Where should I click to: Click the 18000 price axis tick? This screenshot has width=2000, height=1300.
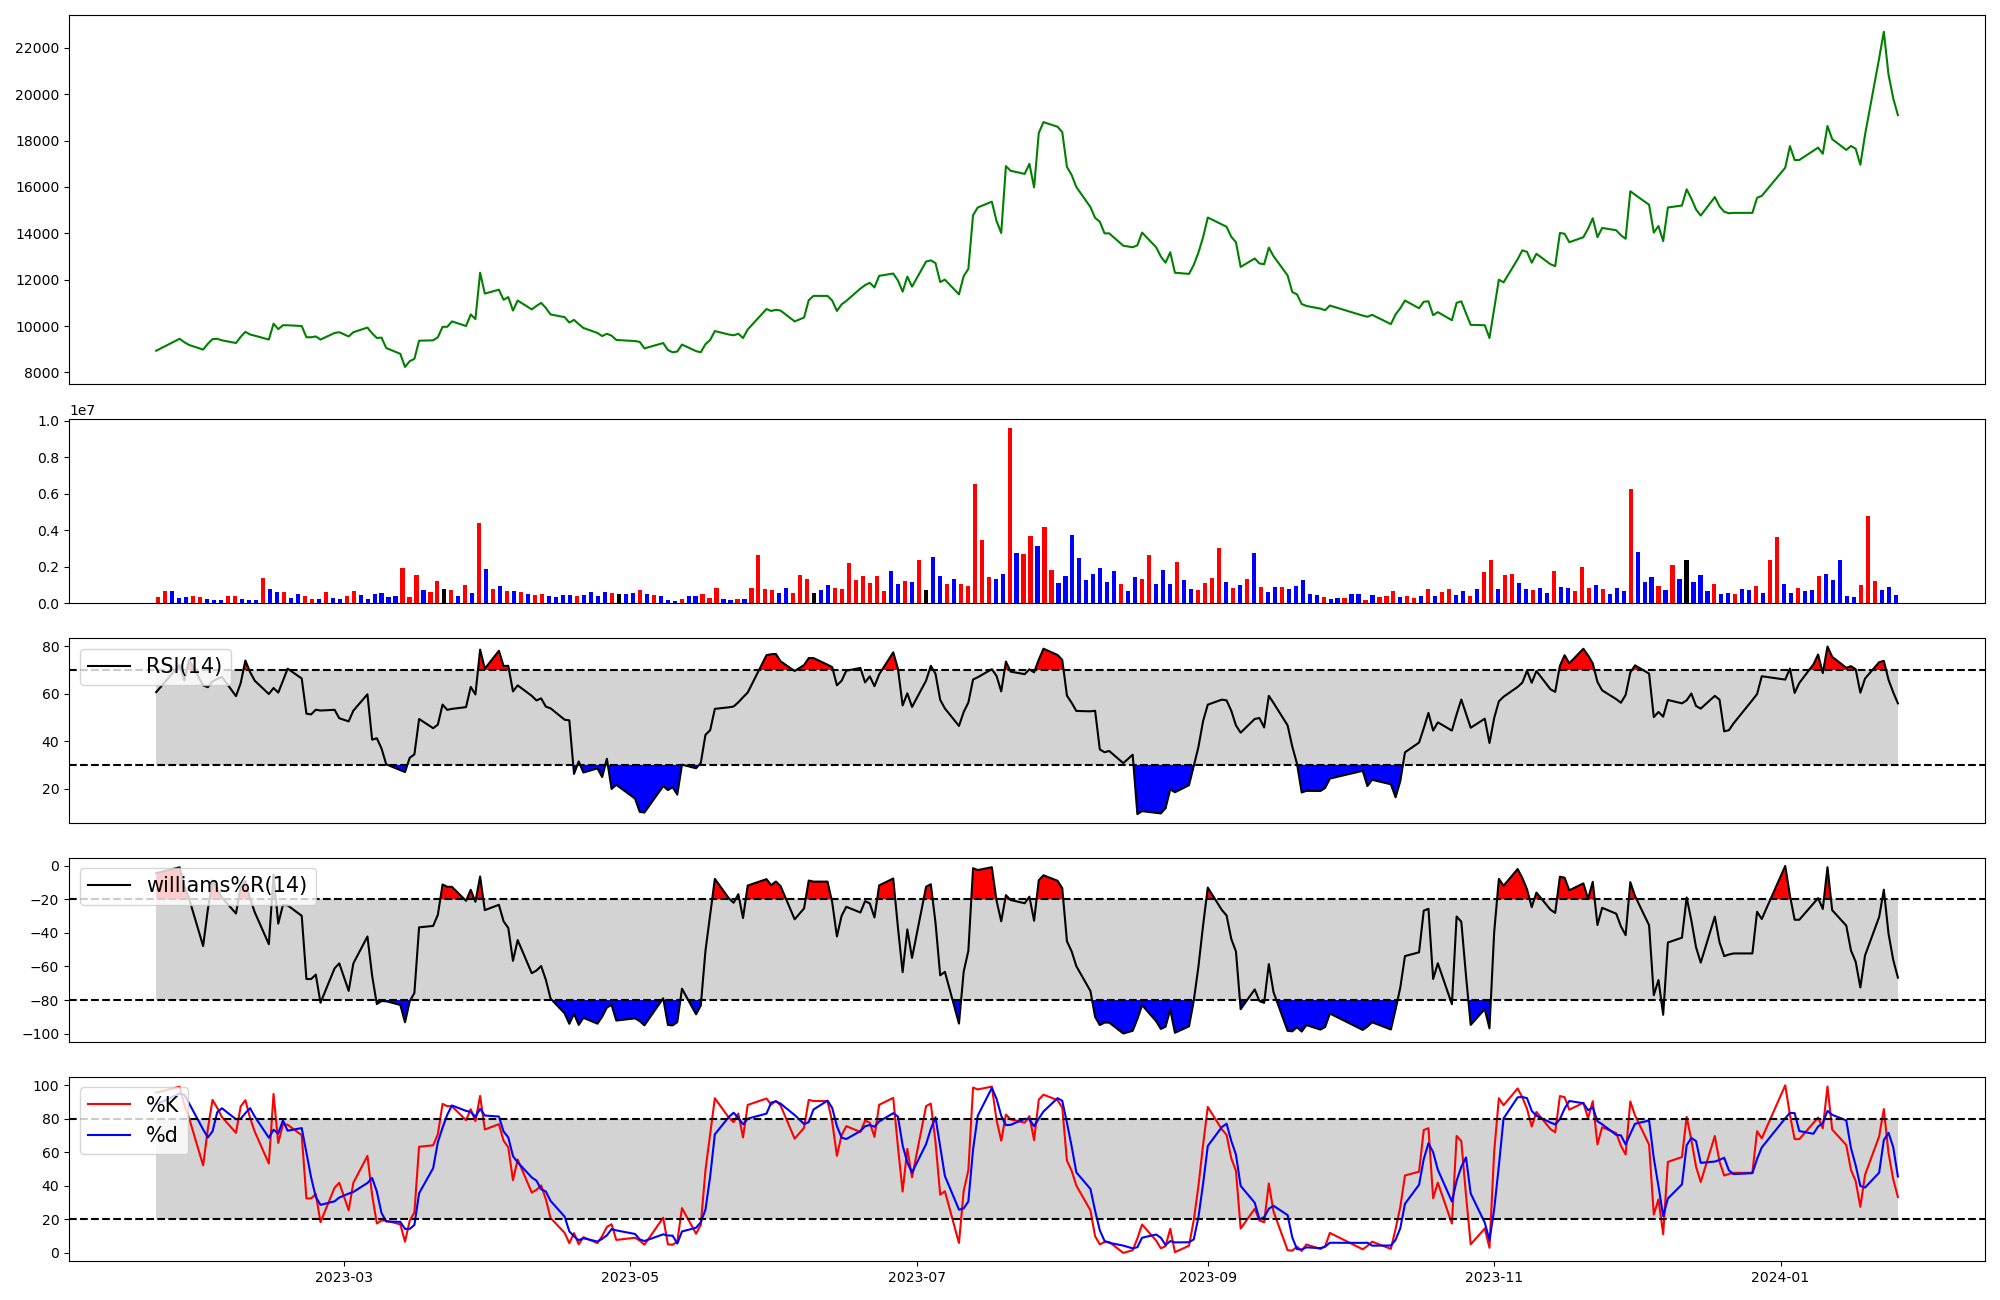click(x=37, y=141)
